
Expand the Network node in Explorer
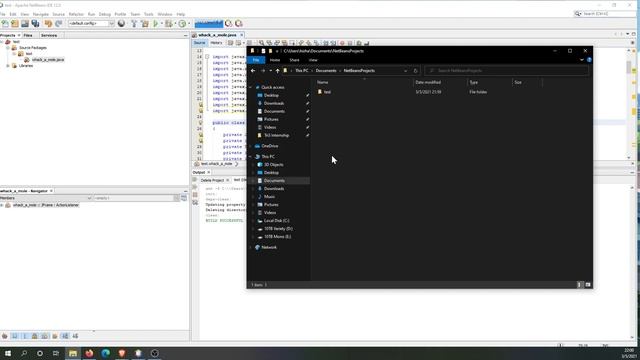[251, 247]
